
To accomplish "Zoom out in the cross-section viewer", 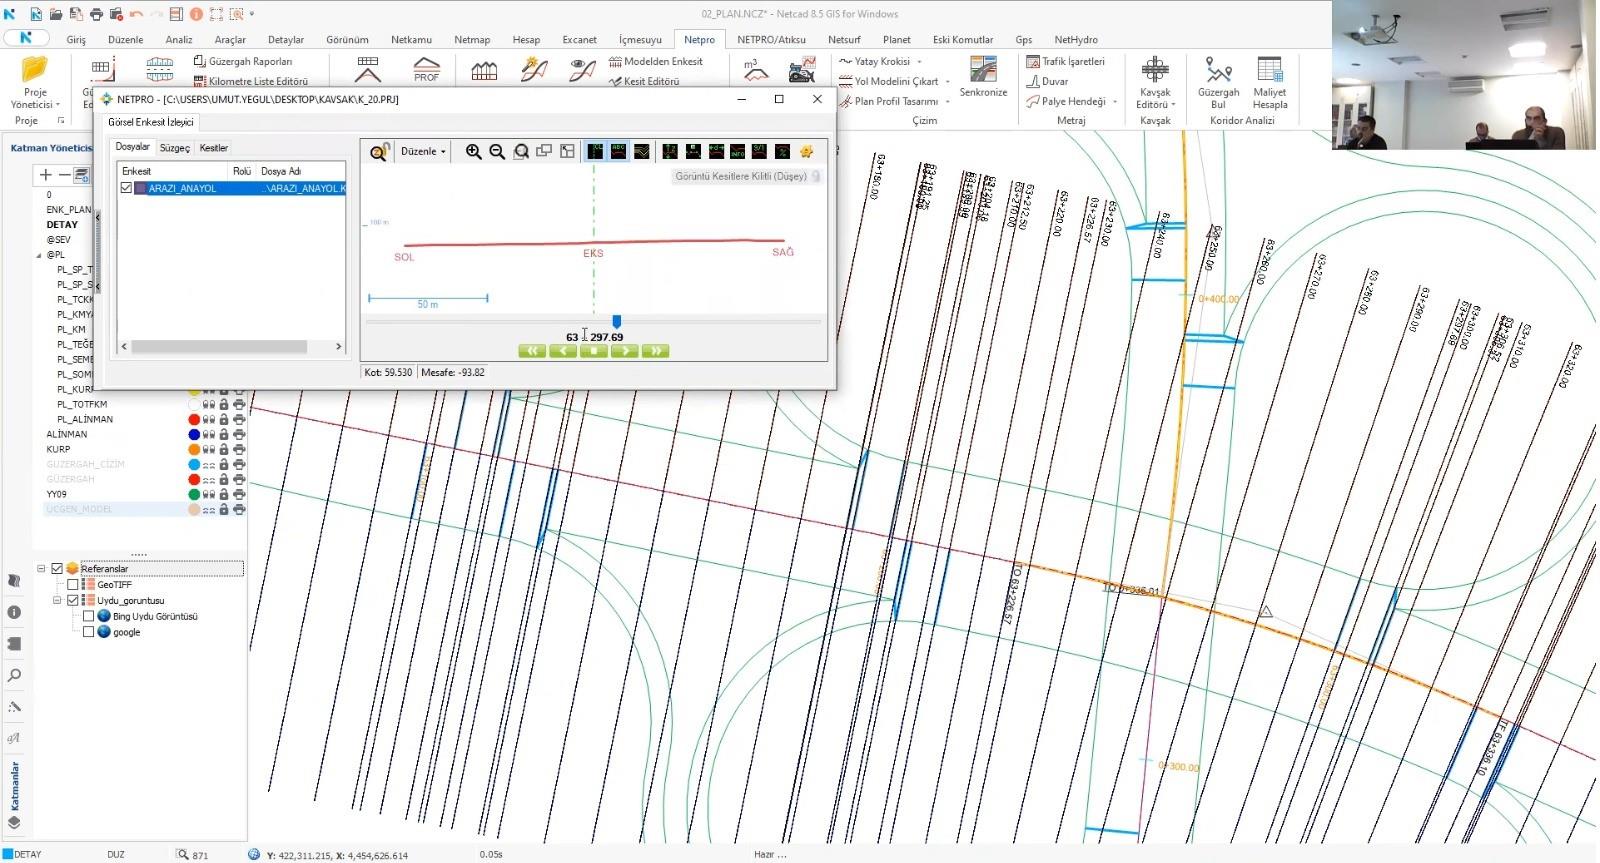I will (x=497, y=151).
